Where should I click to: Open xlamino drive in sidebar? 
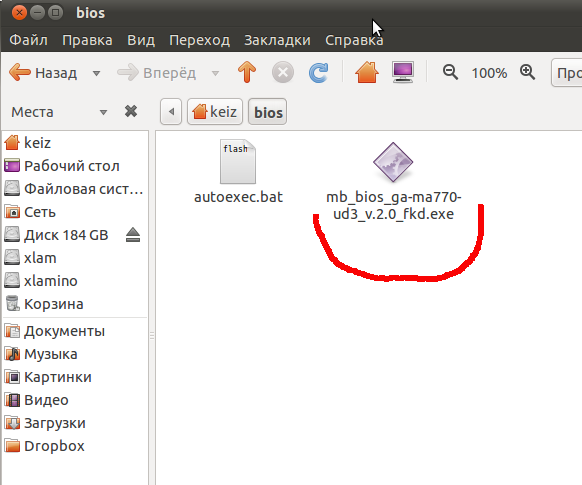click(75, 281)
